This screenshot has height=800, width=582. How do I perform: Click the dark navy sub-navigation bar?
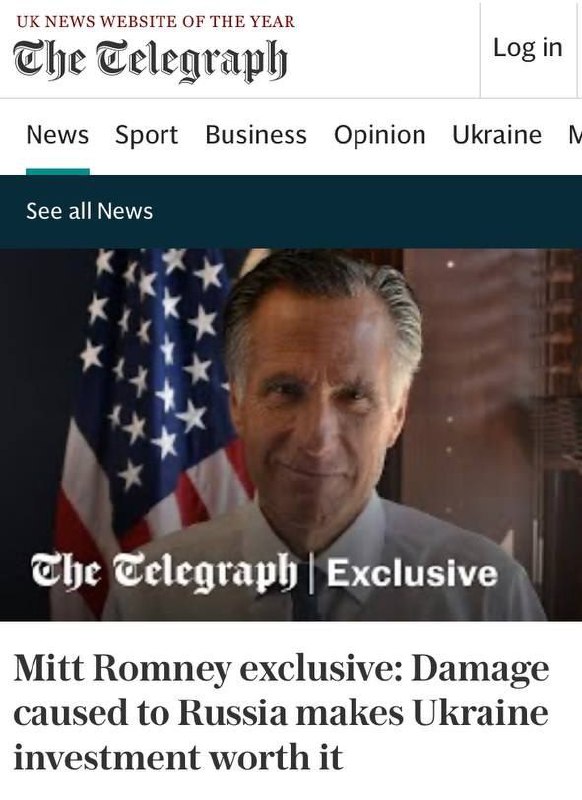tap(291, 212)
